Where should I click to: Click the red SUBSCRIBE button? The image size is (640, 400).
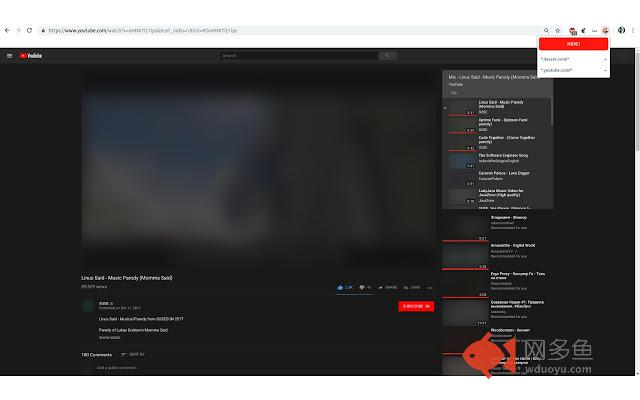tap(416, 306)
